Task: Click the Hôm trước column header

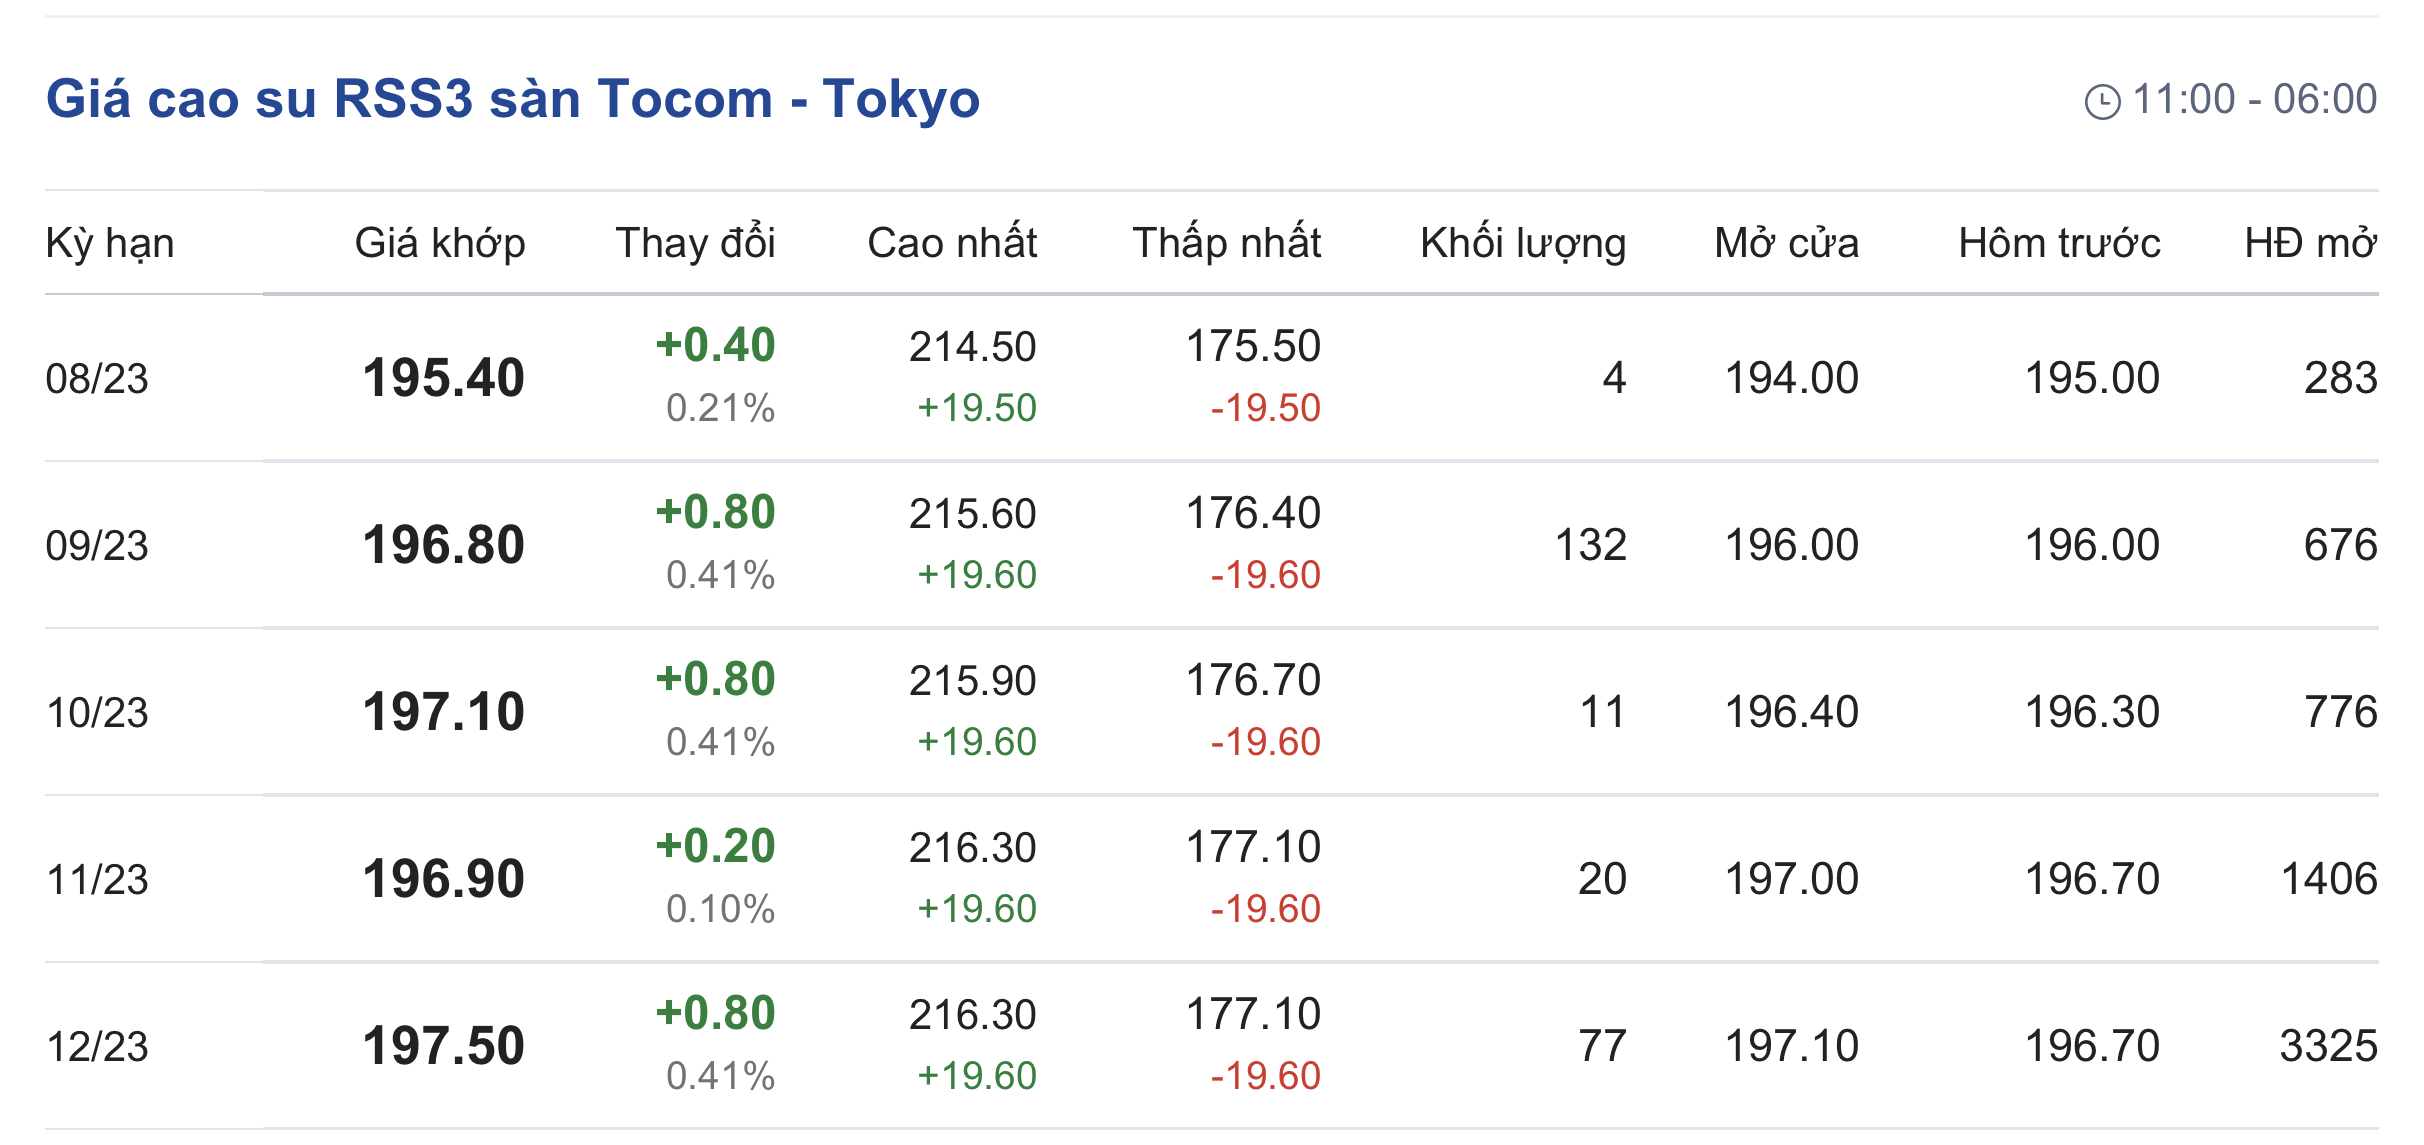Action: 2059,243
